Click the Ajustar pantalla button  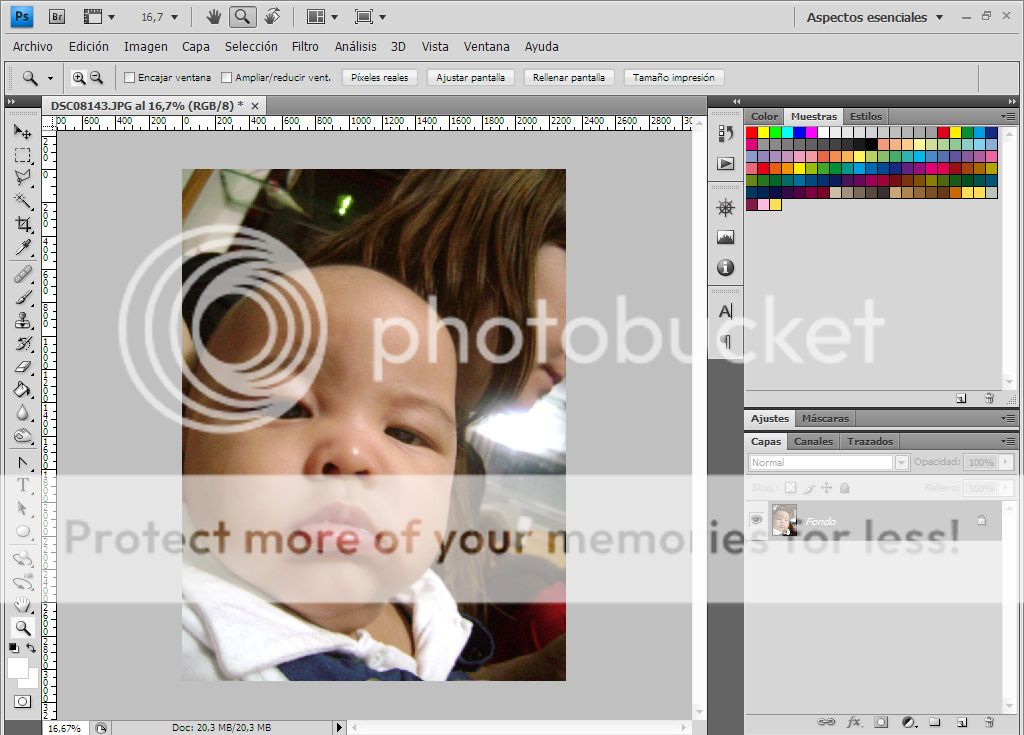click(470, 78)
